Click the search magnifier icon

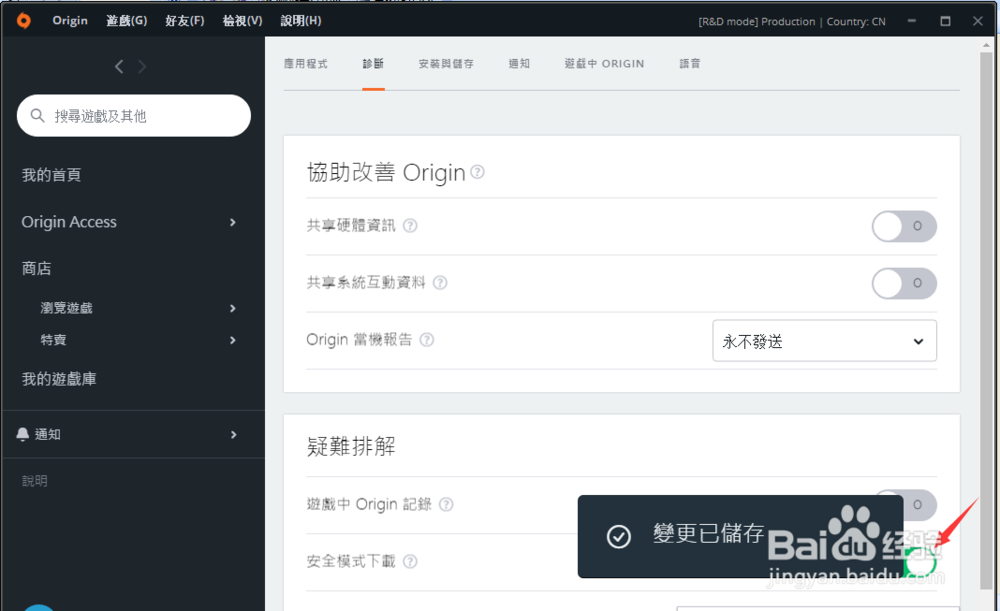pos(38,115)
